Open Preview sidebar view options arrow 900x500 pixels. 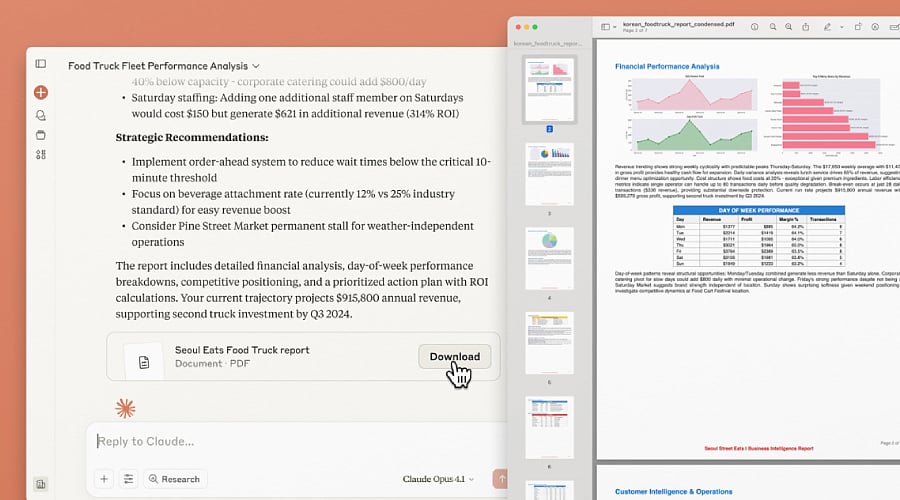point(614,27)
